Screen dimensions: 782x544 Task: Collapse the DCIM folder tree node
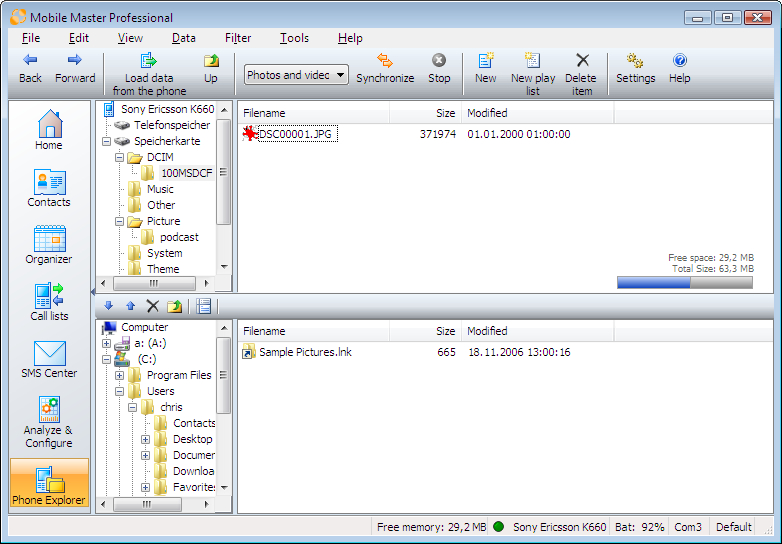pos(120,157)
